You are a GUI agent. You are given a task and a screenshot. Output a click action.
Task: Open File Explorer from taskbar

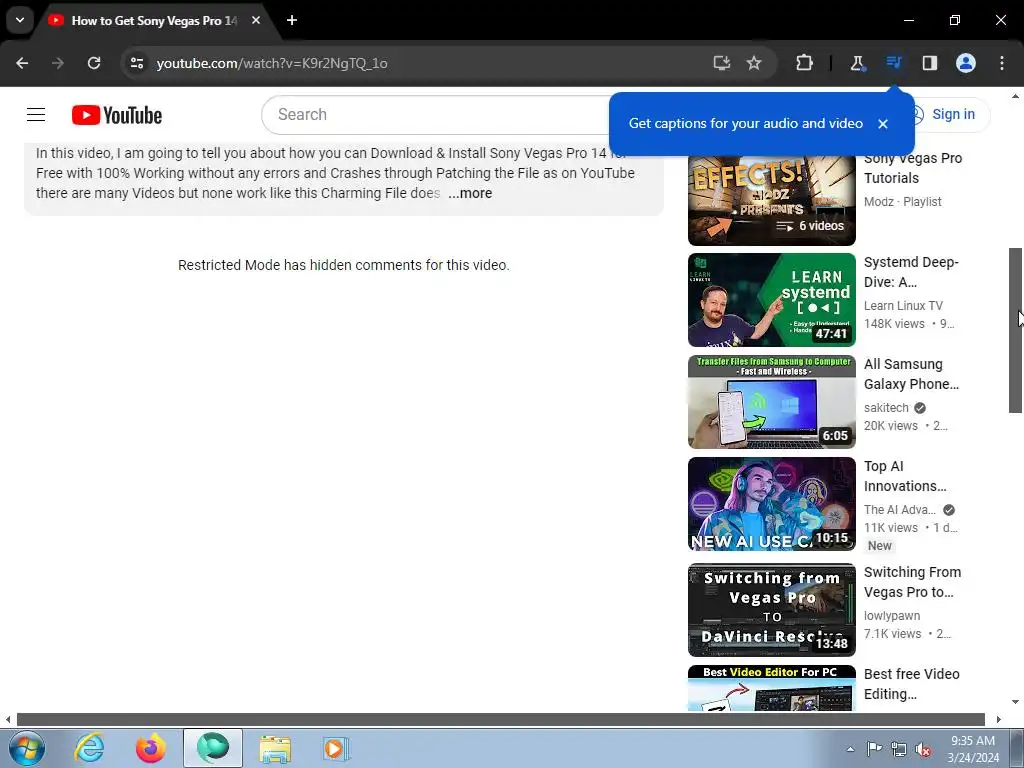pos(275,748)
